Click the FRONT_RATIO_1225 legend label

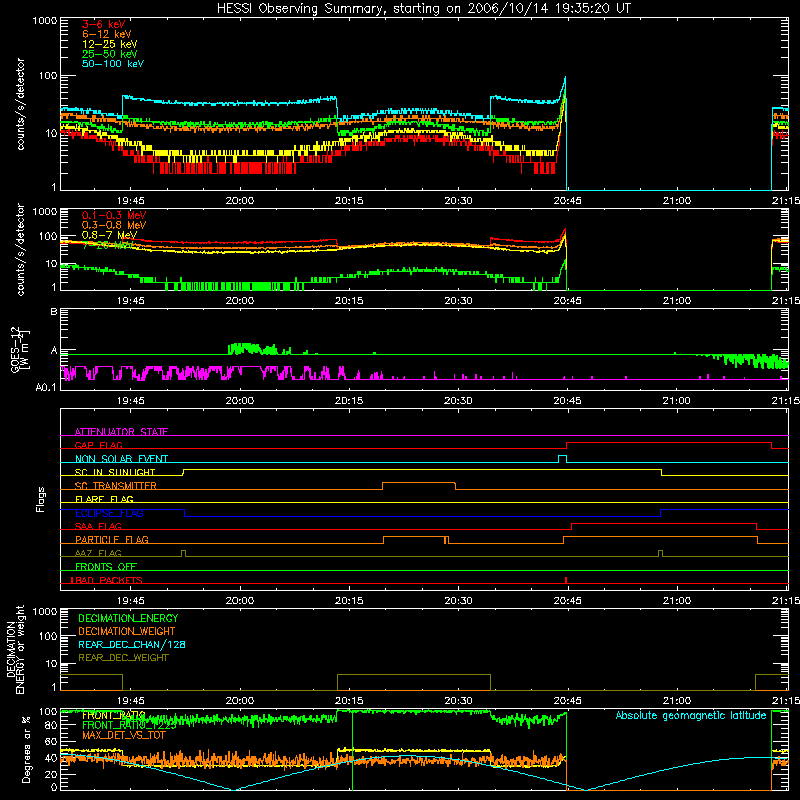(129, 725)
